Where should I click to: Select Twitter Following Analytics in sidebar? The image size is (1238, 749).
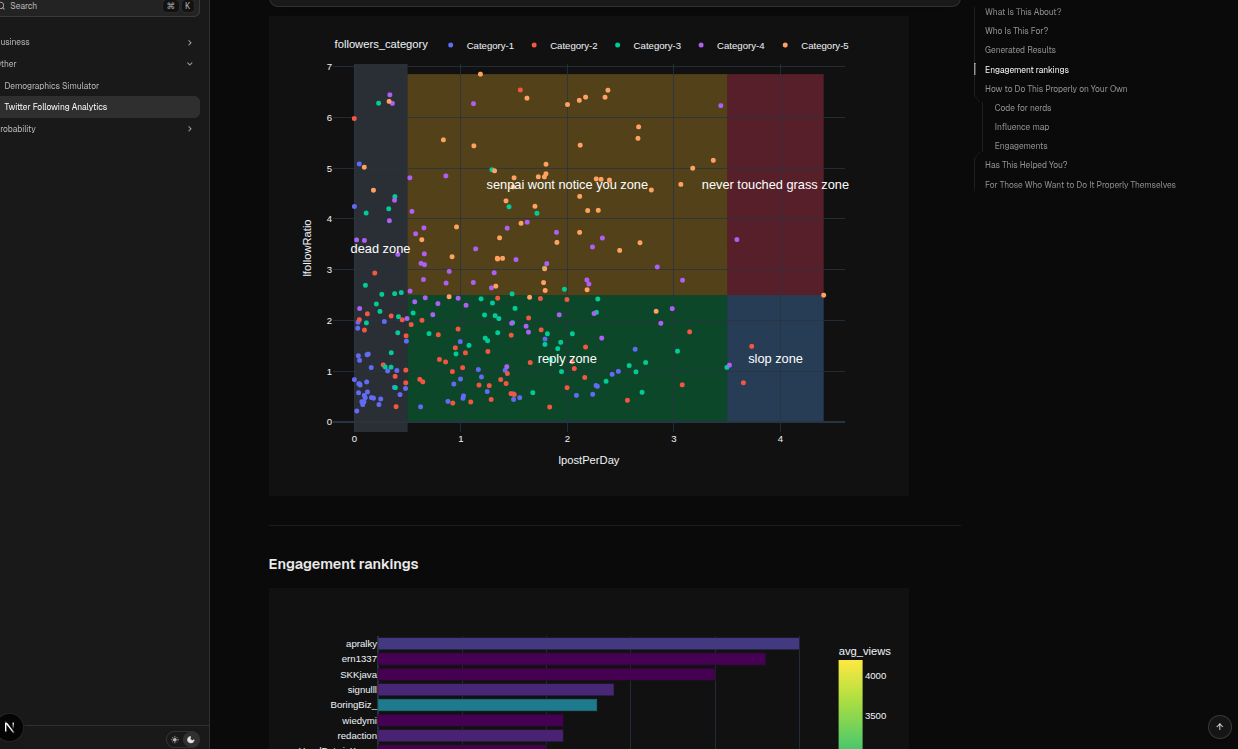[x=55, y=107]
